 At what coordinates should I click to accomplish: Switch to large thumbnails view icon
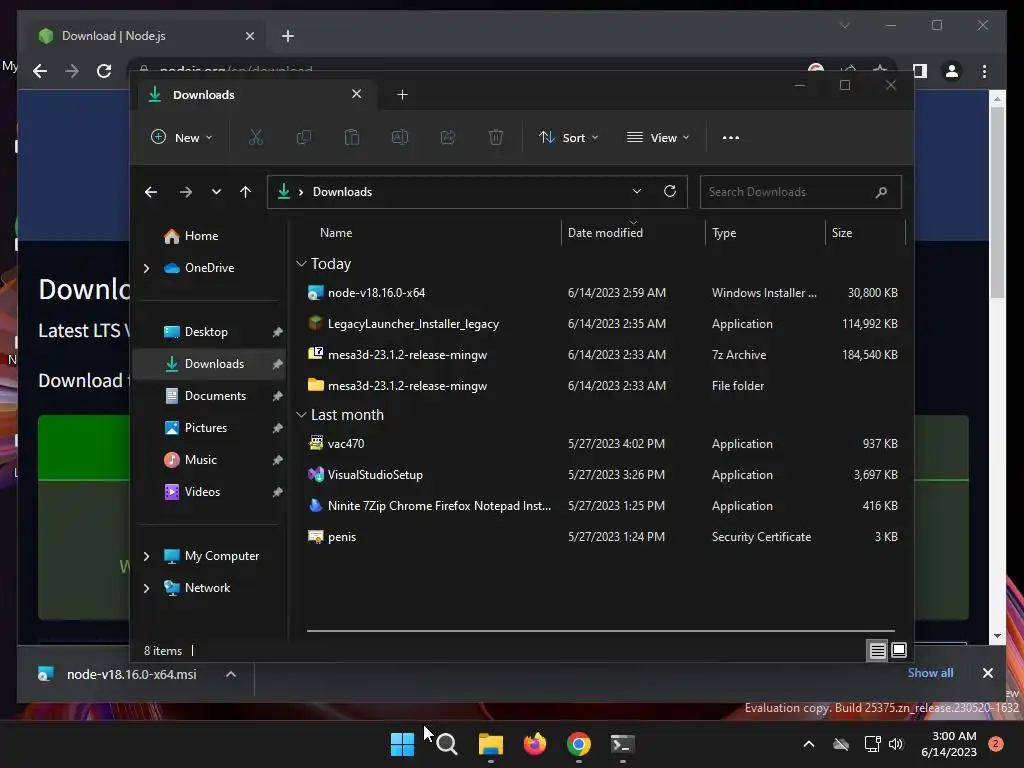click(x=899, y=650)
